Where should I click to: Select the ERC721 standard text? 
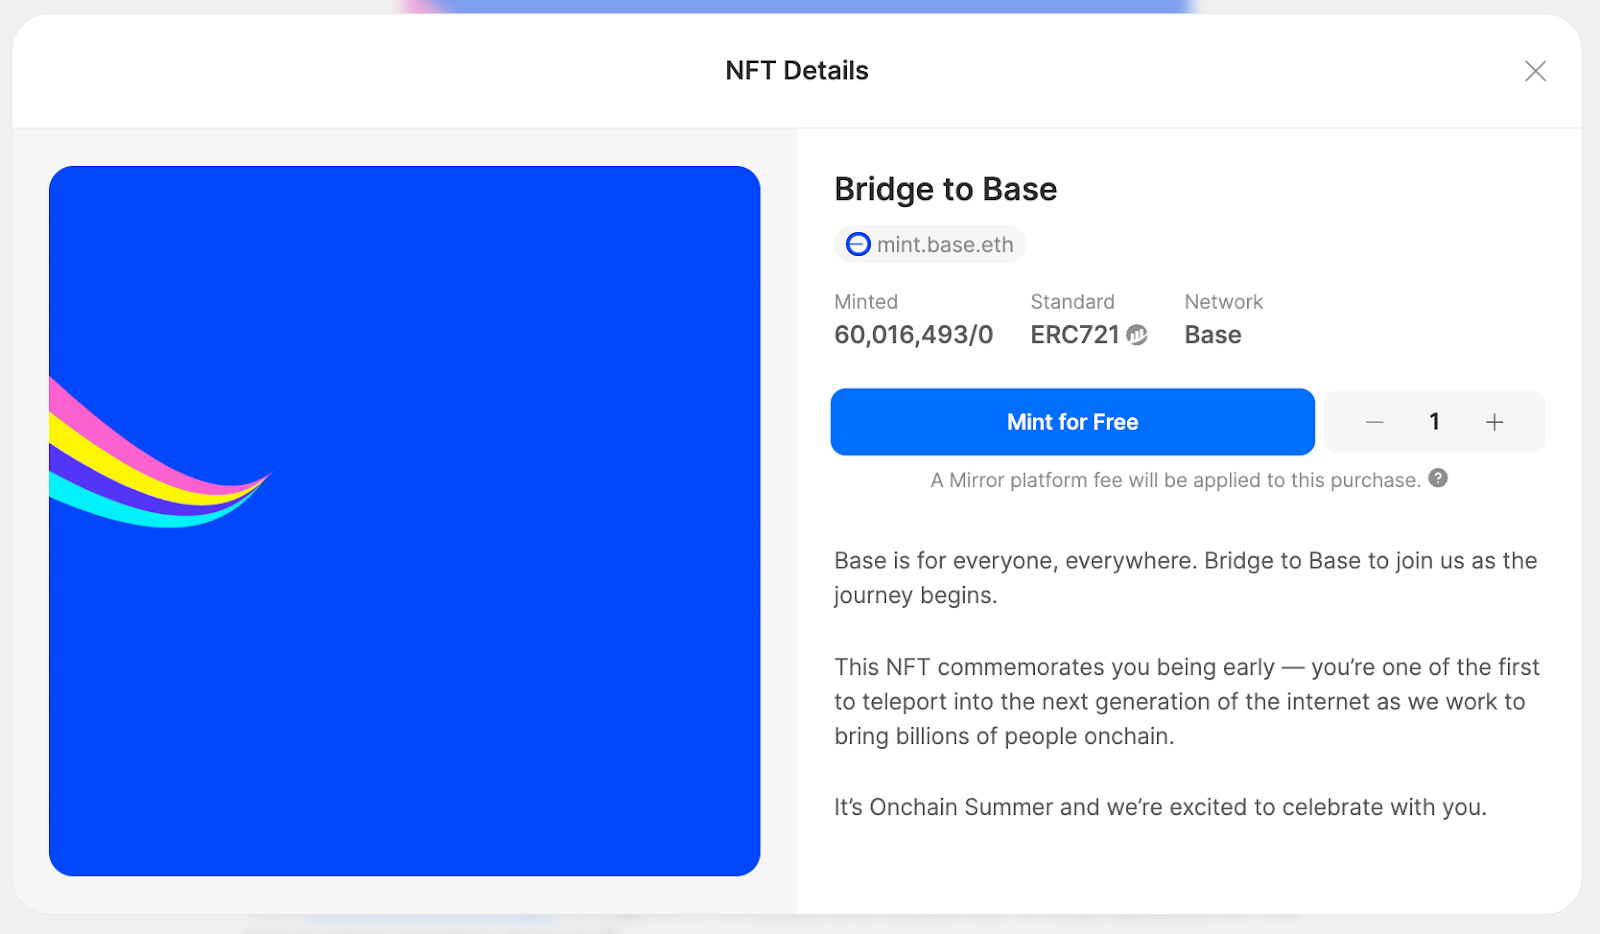click(x=1075, y=335)
